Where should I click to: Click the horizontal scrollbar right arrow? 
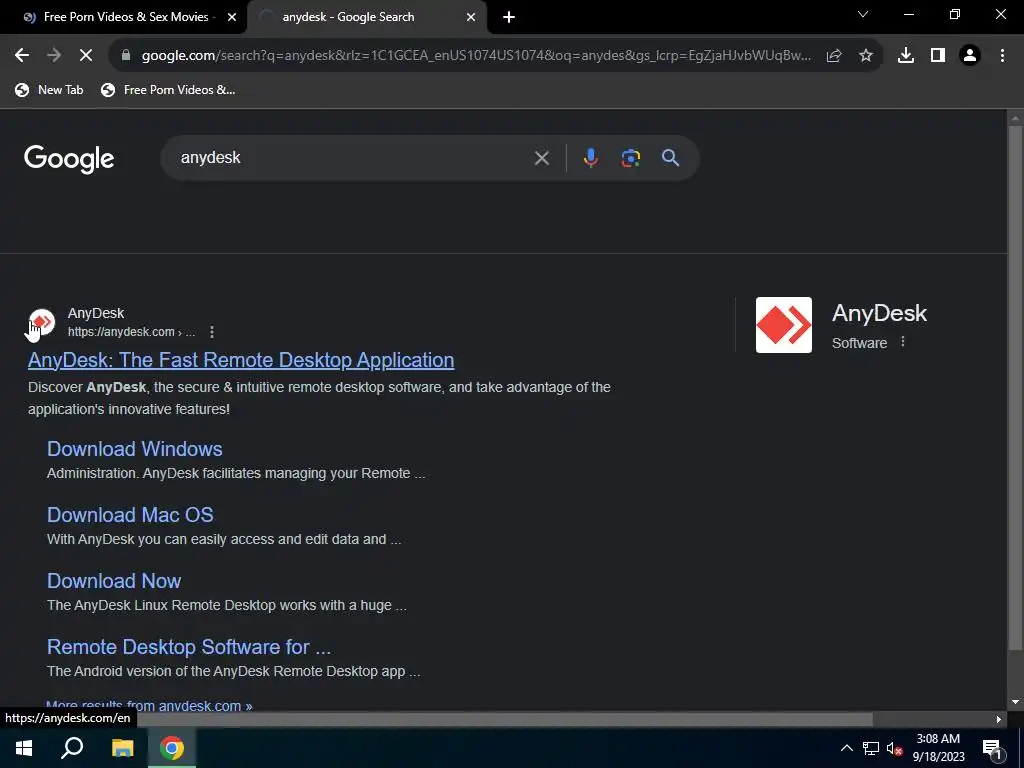999,719
